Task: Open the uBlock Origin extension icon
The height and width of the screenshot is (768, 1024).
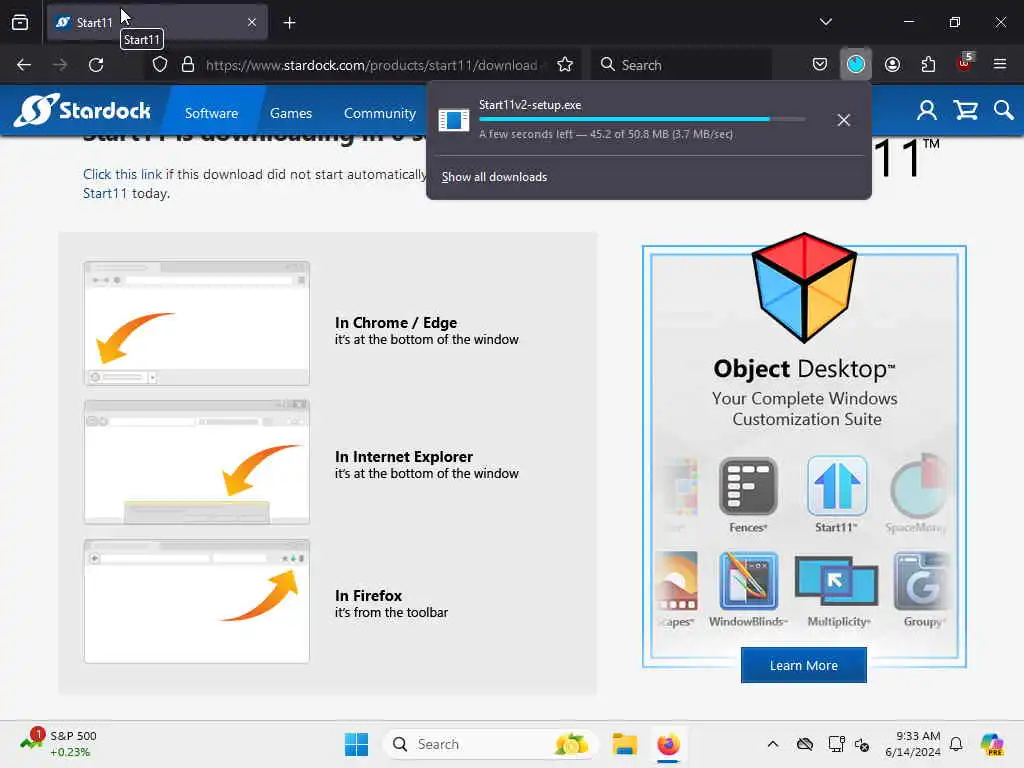Action: tap(965, 63)
